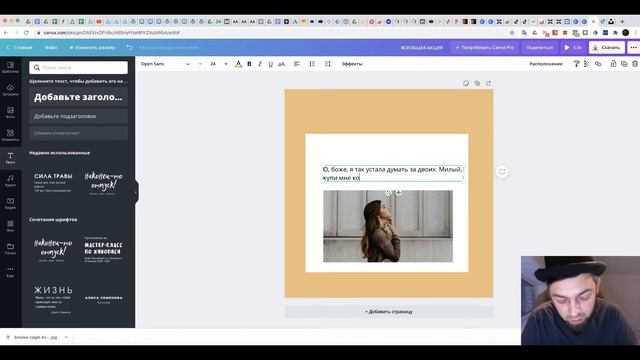Bookmark this page with star icon
The image size is (640, 360).
(512, 33)
